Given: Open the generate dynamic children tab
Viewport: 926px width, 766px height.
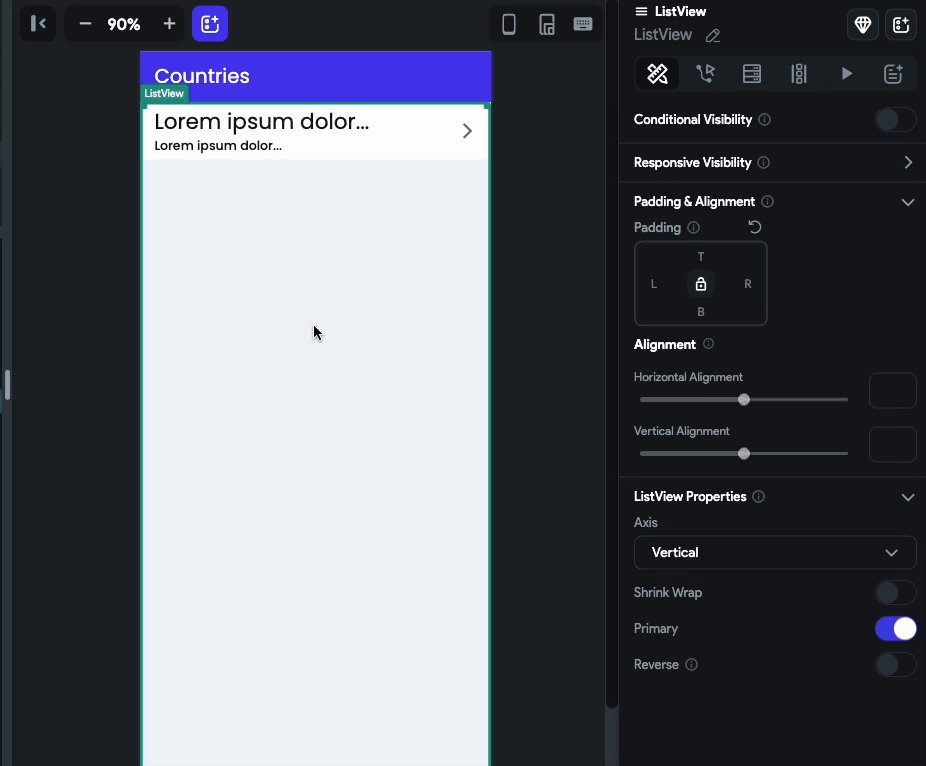Looking at the screenshot, I should (x=798, y=74).
